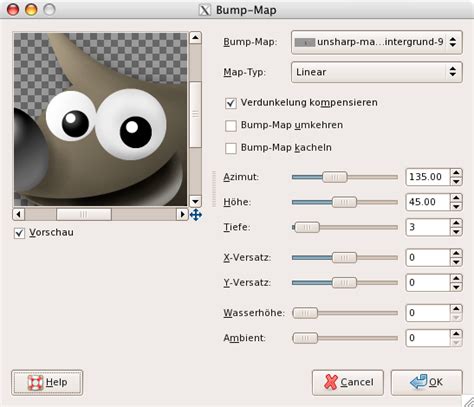Increase Höhe value with up spinner arrow
Screen dimensions: 474x407
click(x=456, y=198)
